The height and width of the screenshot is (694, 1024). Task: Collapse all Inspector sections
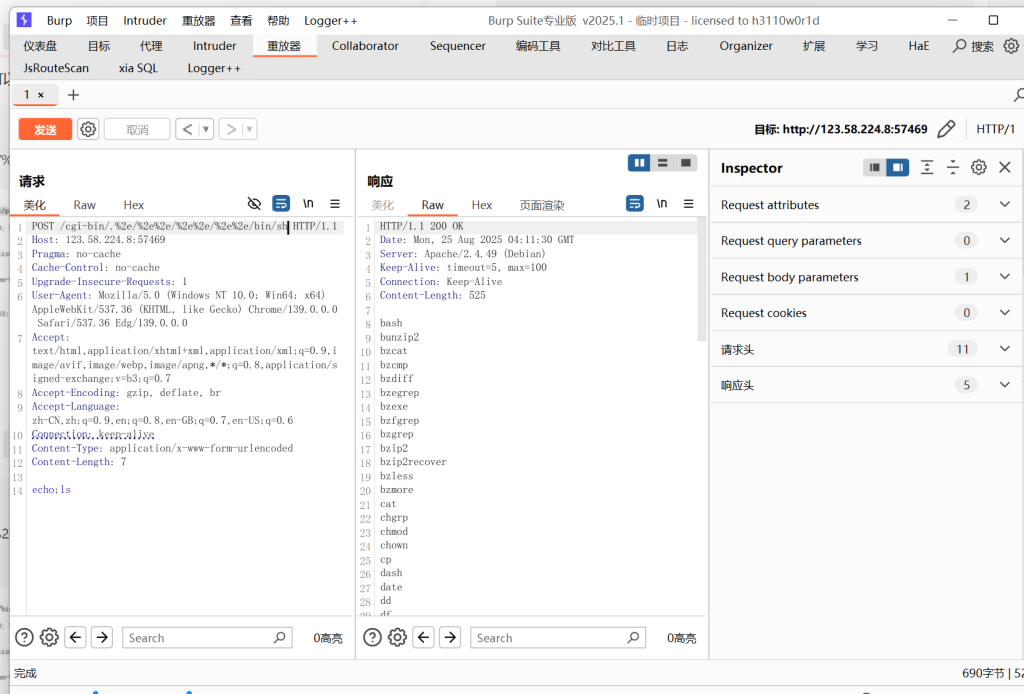pyautogui.click(x=953, y=168)
